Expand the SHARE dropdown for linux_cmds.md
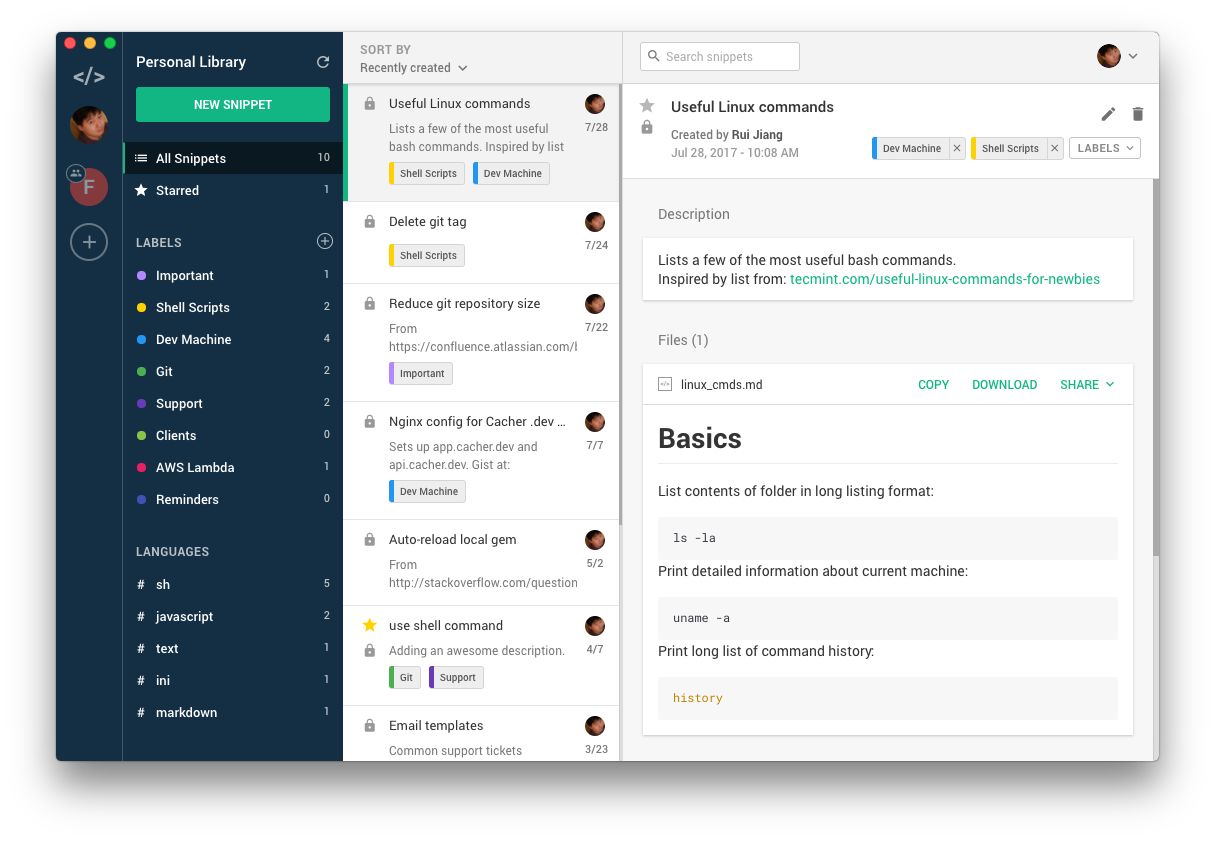This screenshot has width=1215, height=841. pyautogui.click(x=1086, y=384)
